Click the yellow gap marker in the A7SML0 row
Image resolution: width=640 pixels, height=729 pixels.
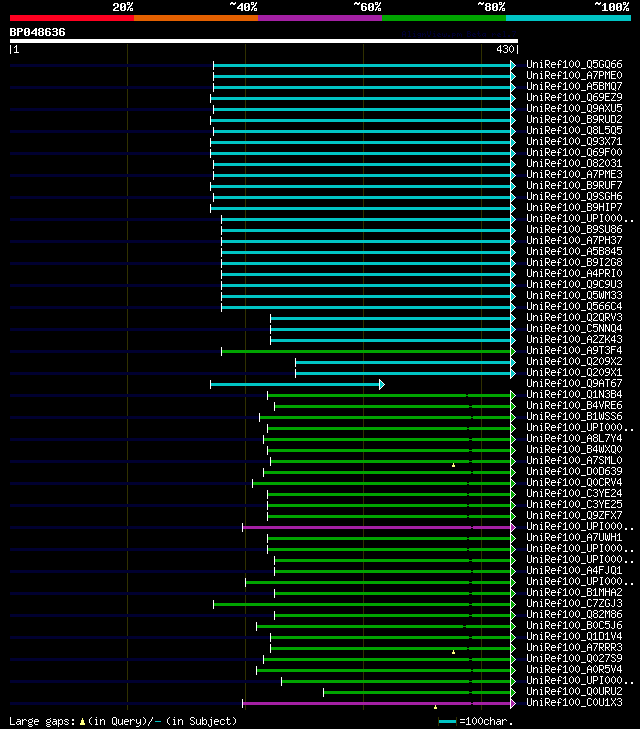coord(453,465)
